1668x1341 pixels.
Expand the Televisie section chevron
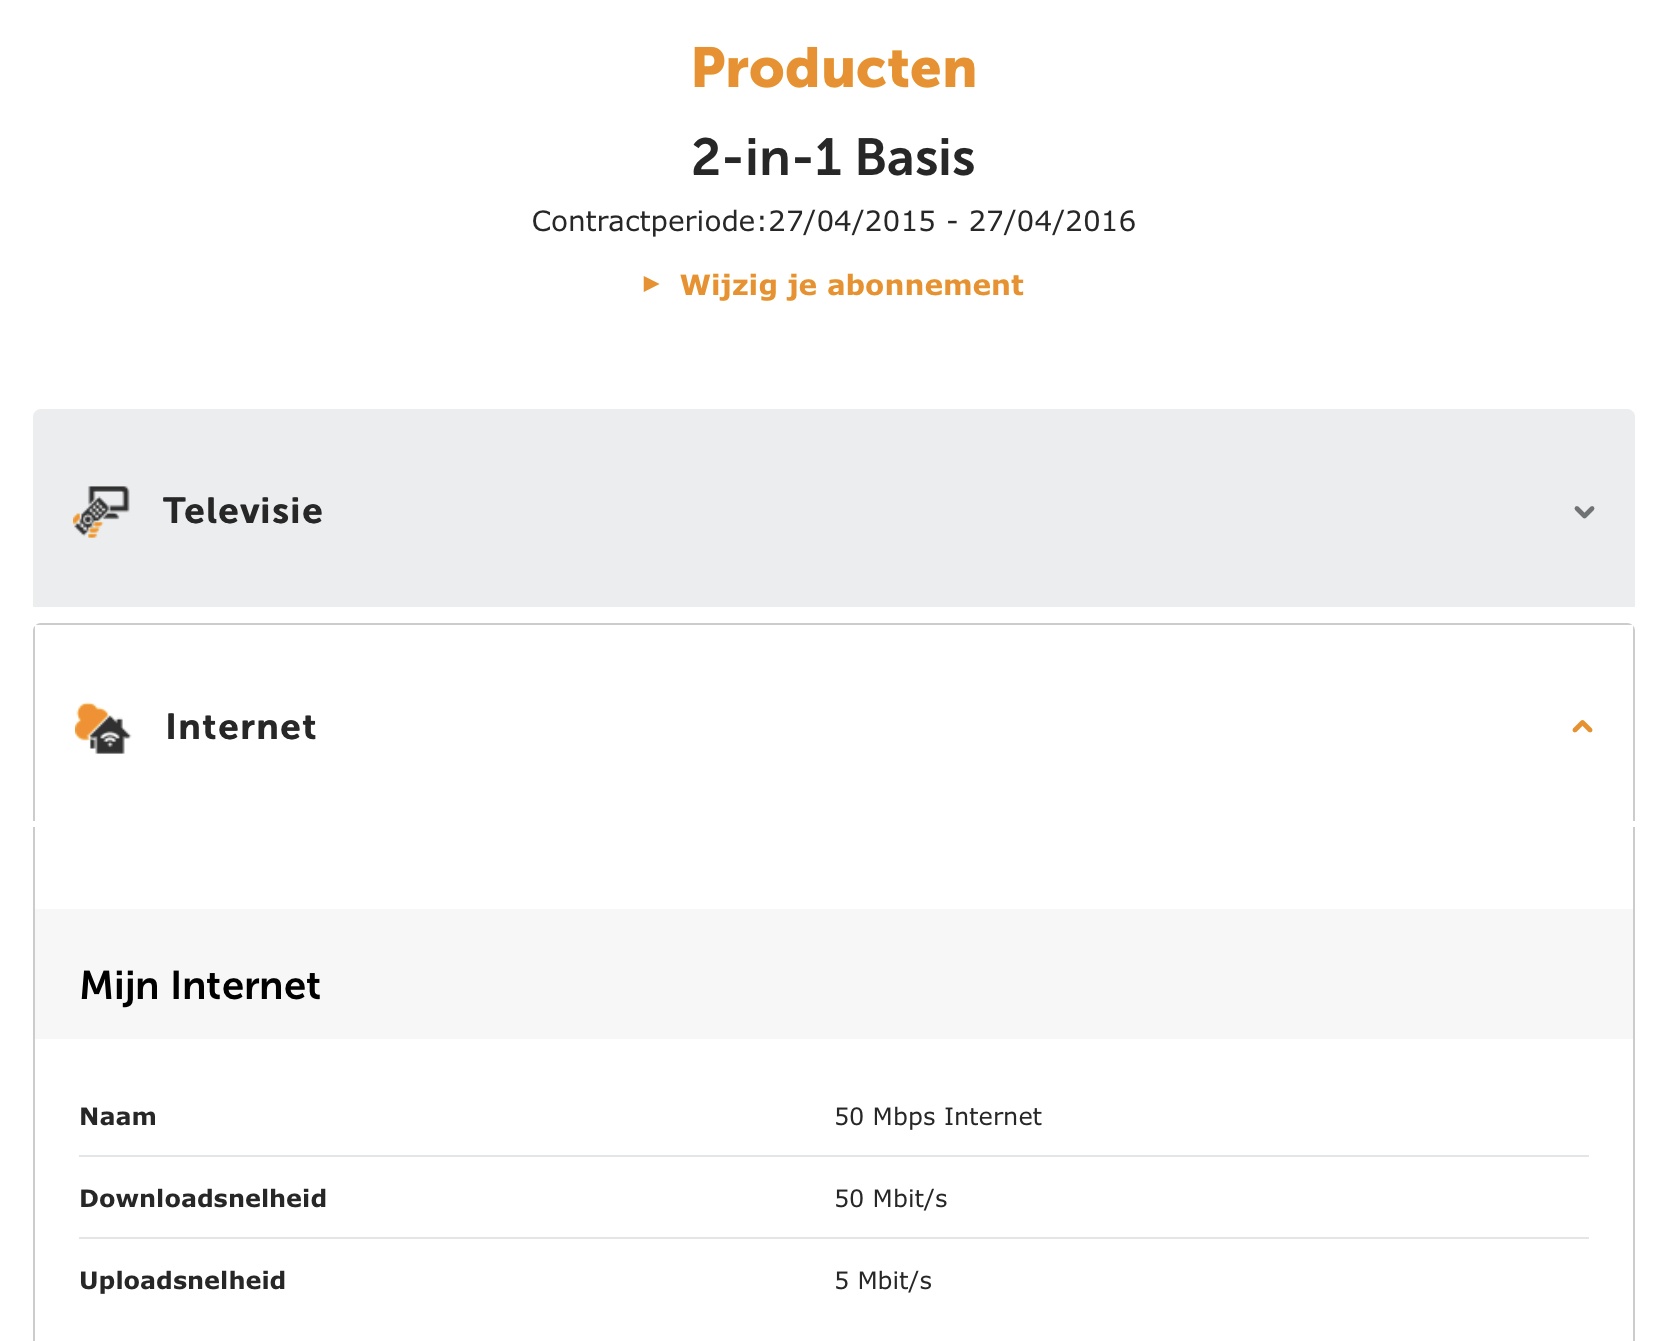1584,512
